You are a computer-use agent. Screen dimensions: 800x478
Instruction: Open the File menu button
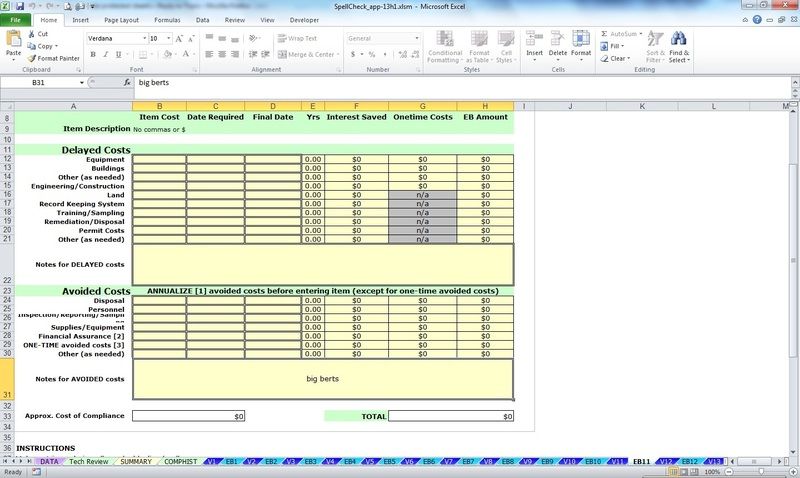16,19
